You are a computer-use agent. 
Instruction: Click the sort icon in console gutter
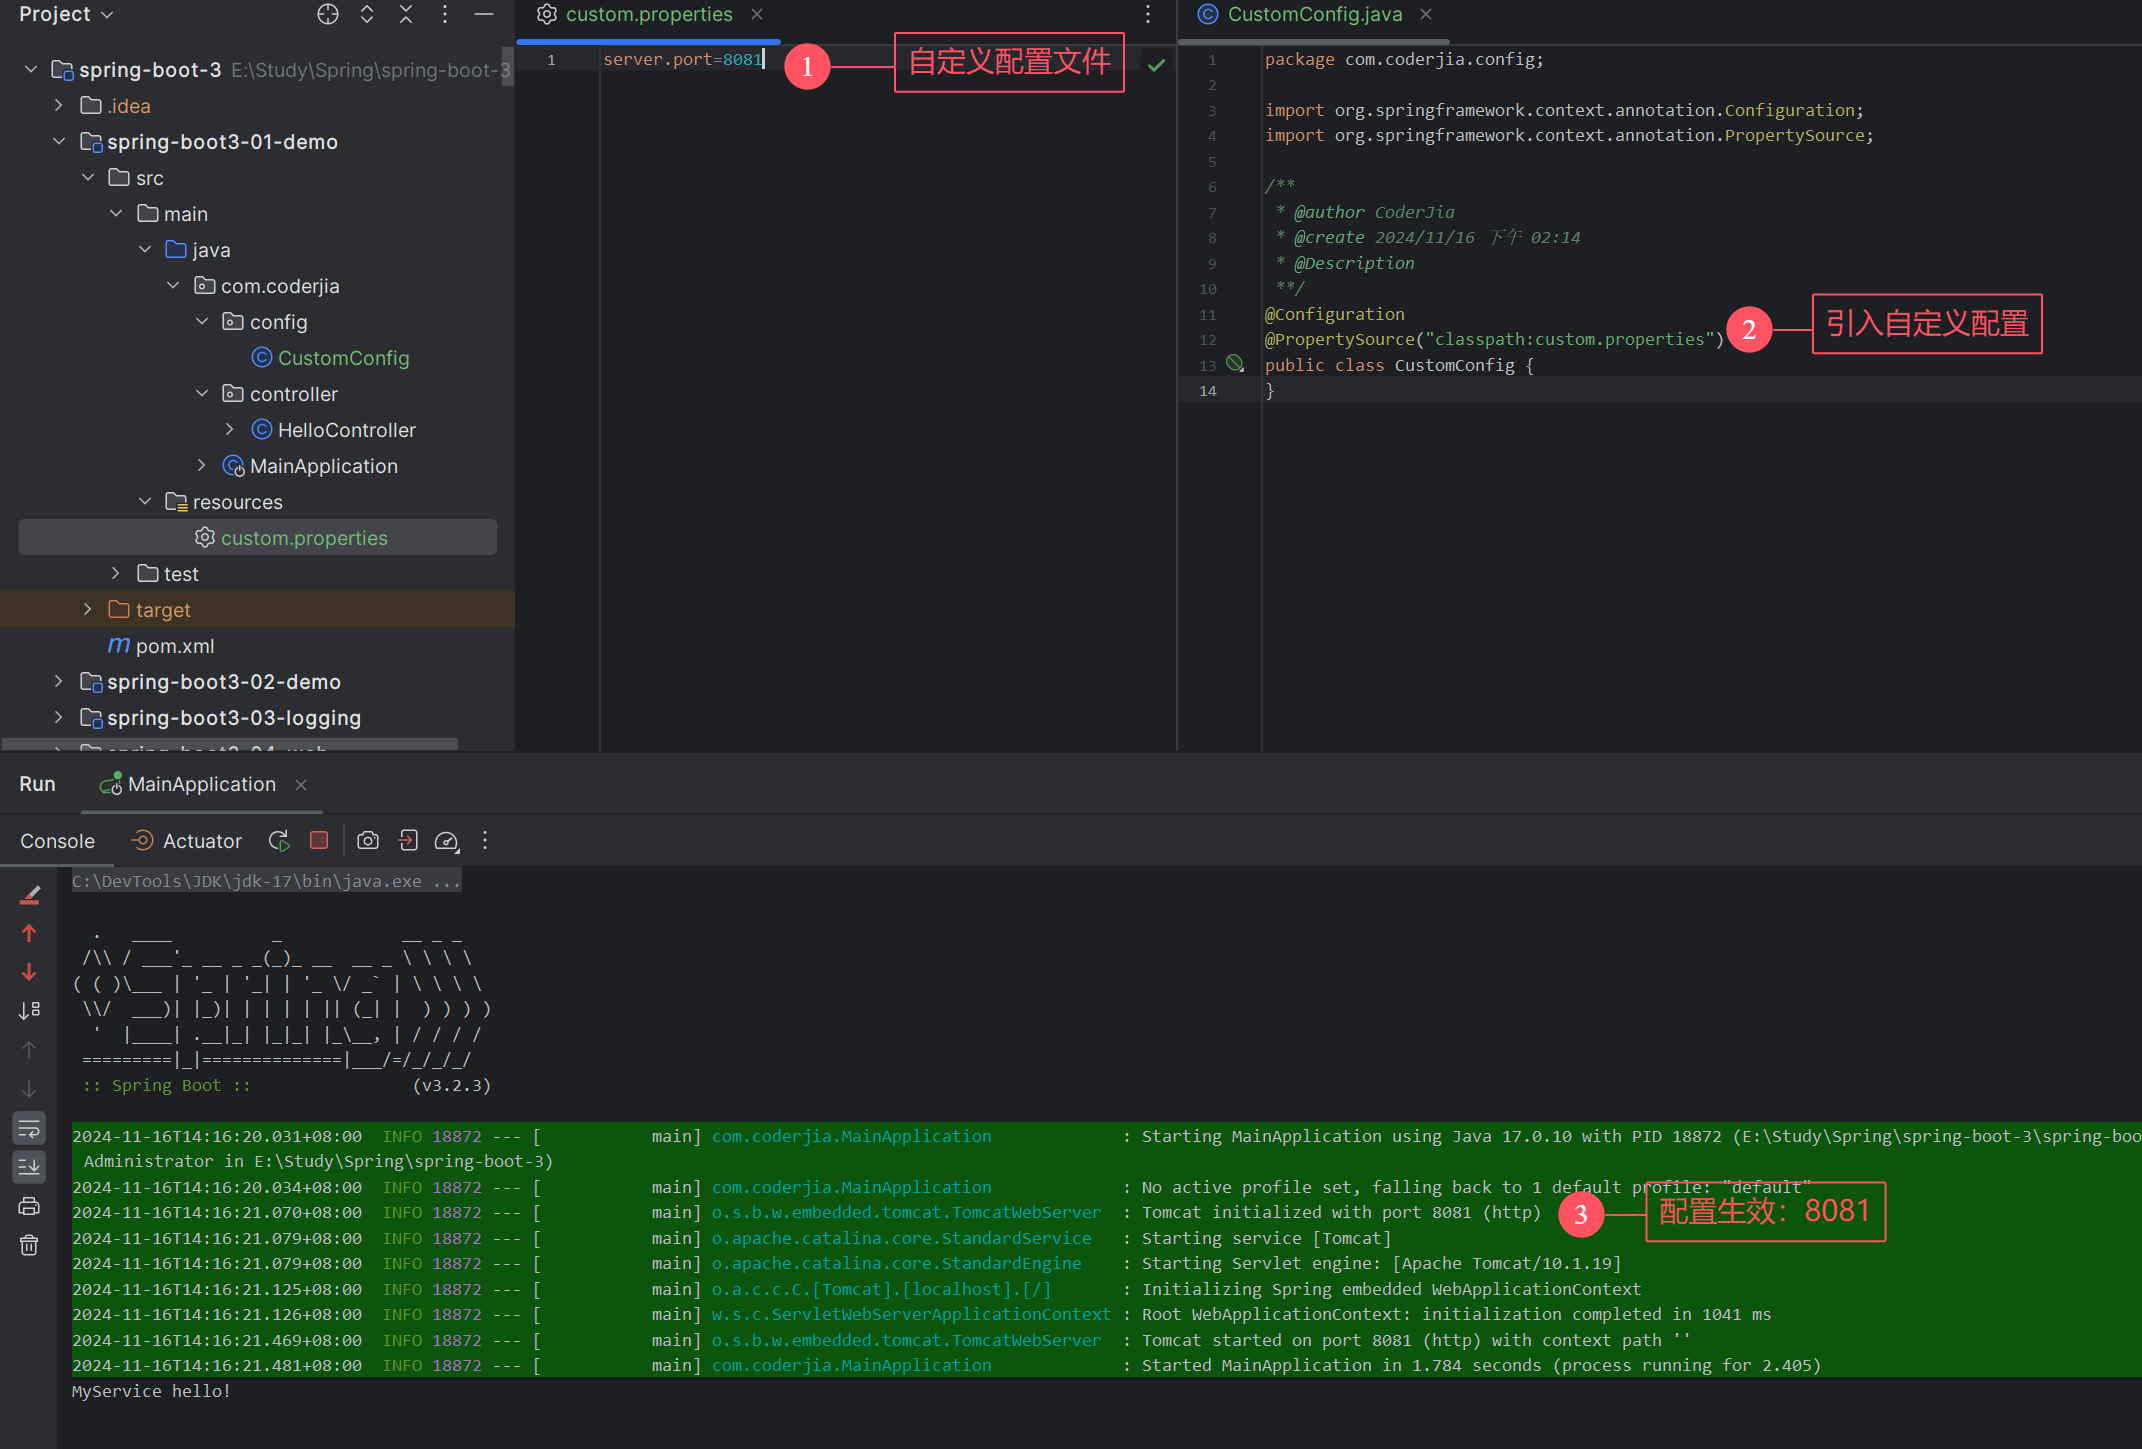(29, 1011)
